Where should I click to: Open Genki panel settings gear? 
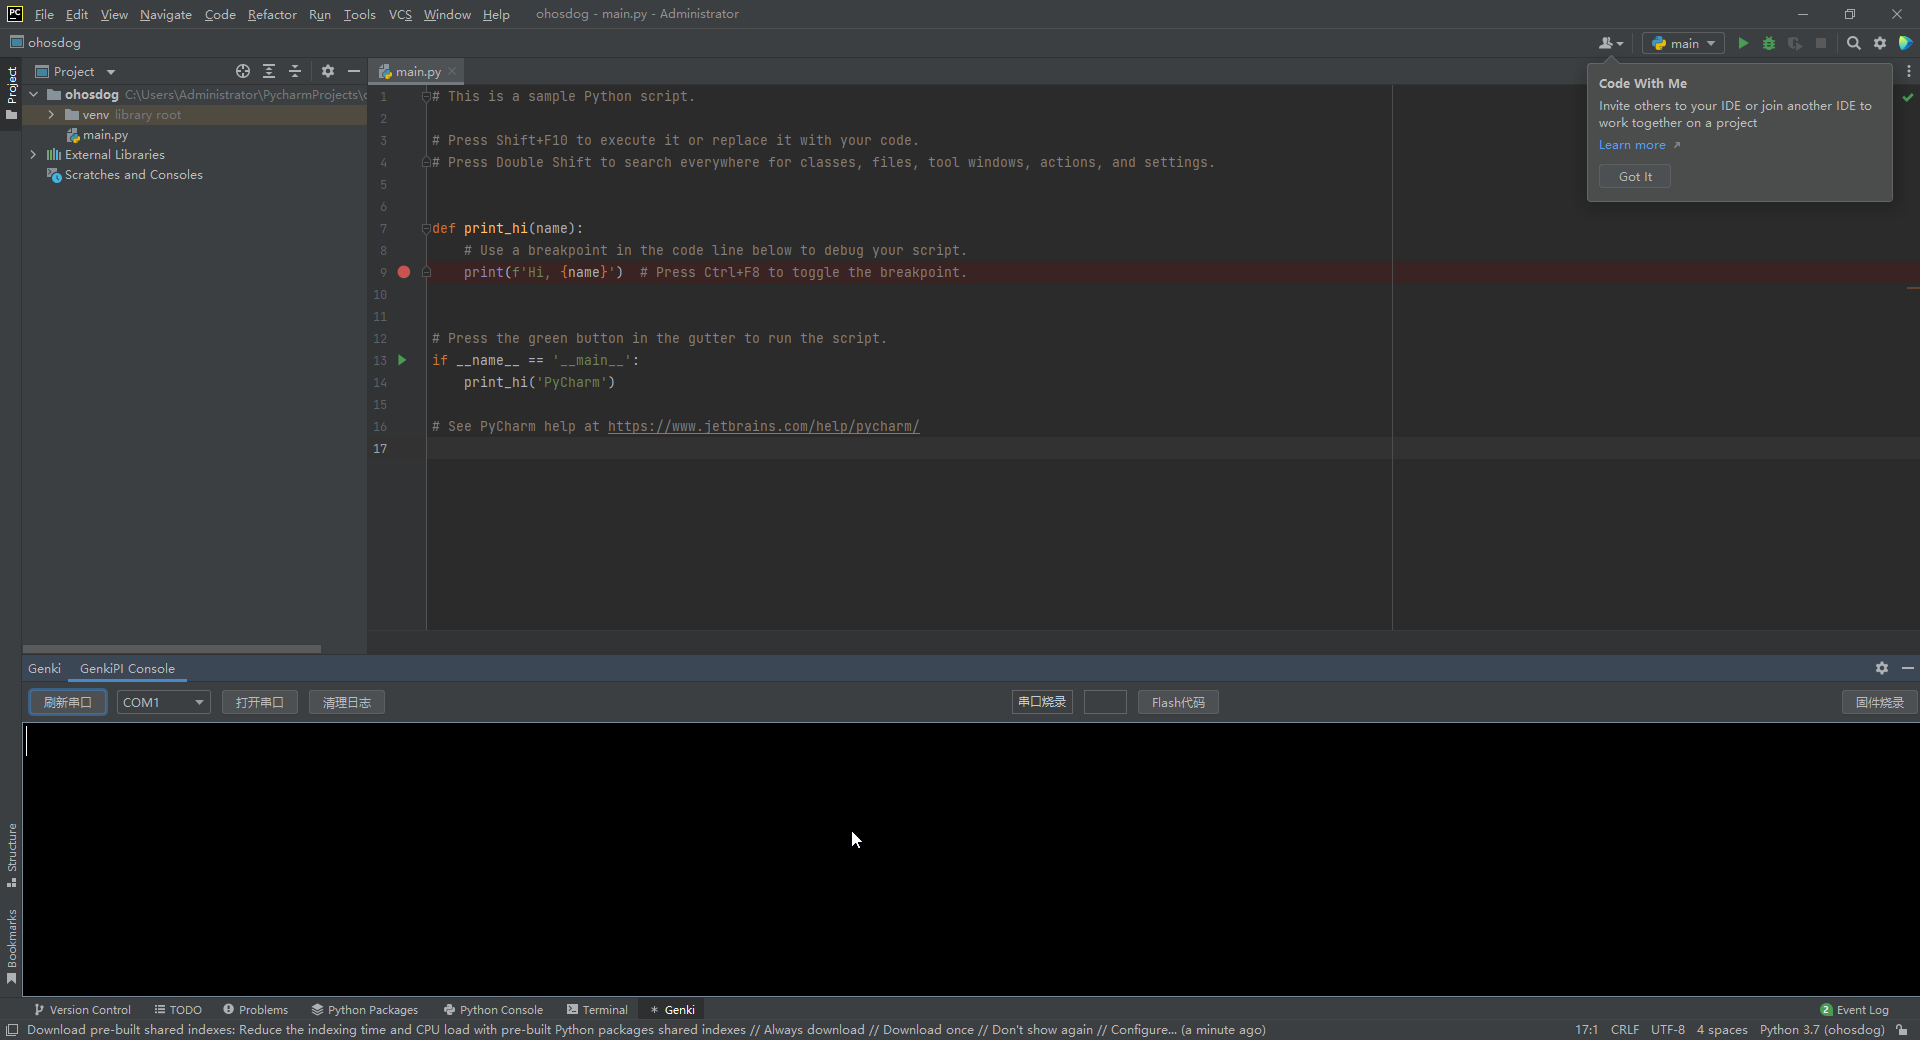point(1882,668)
